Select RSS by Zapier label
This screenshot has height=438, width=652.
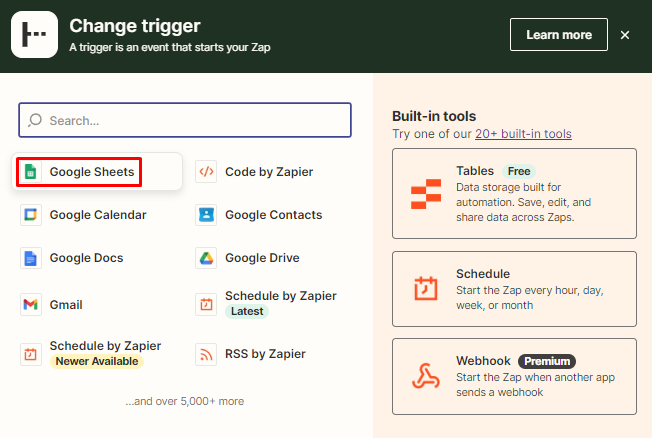265,354
